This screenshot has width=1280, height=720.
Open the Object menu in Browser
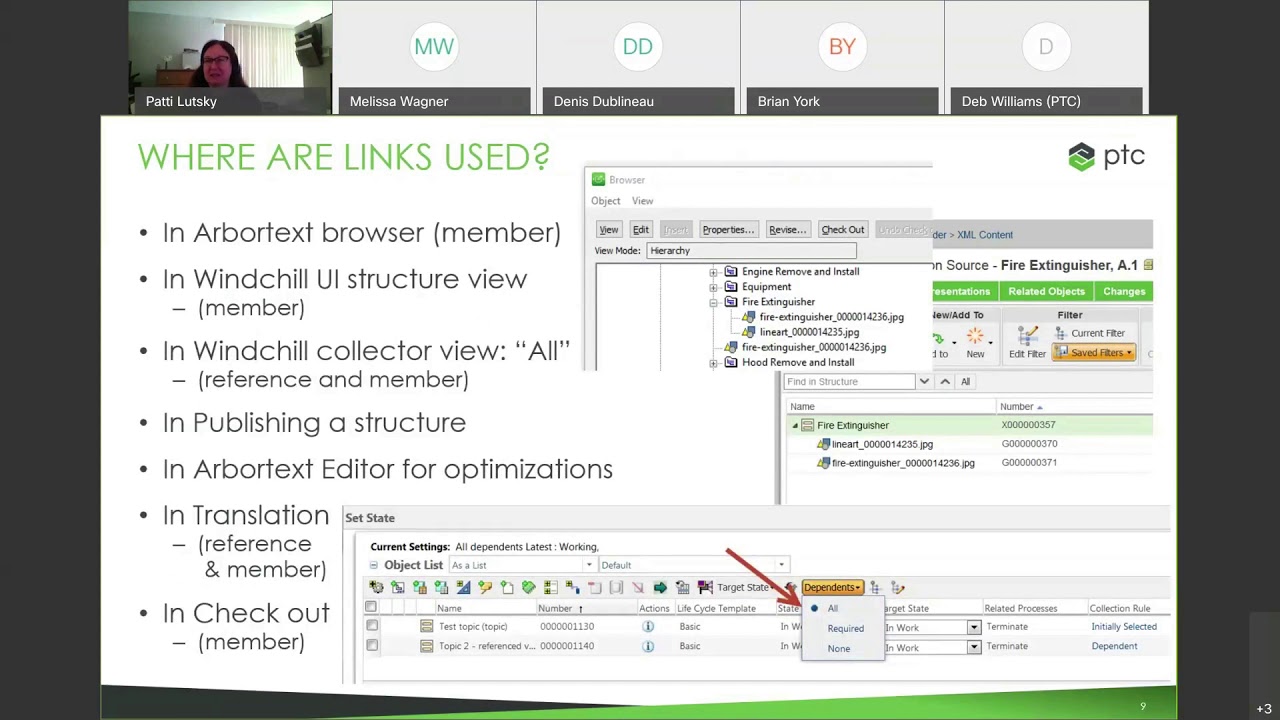(x=605, y=201)
